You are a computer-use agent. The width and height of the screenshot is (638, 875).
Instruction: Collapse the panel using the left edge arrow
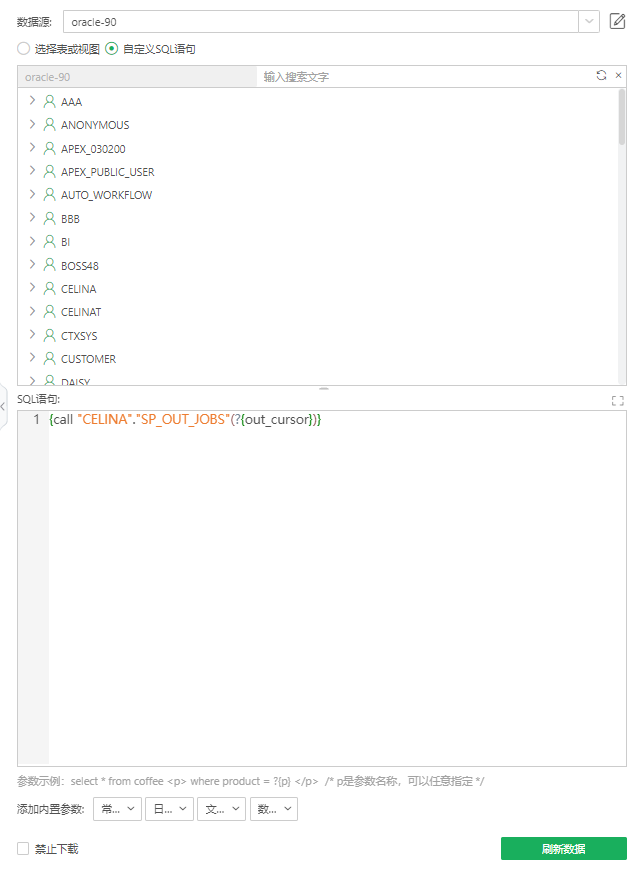coord(5,406)
